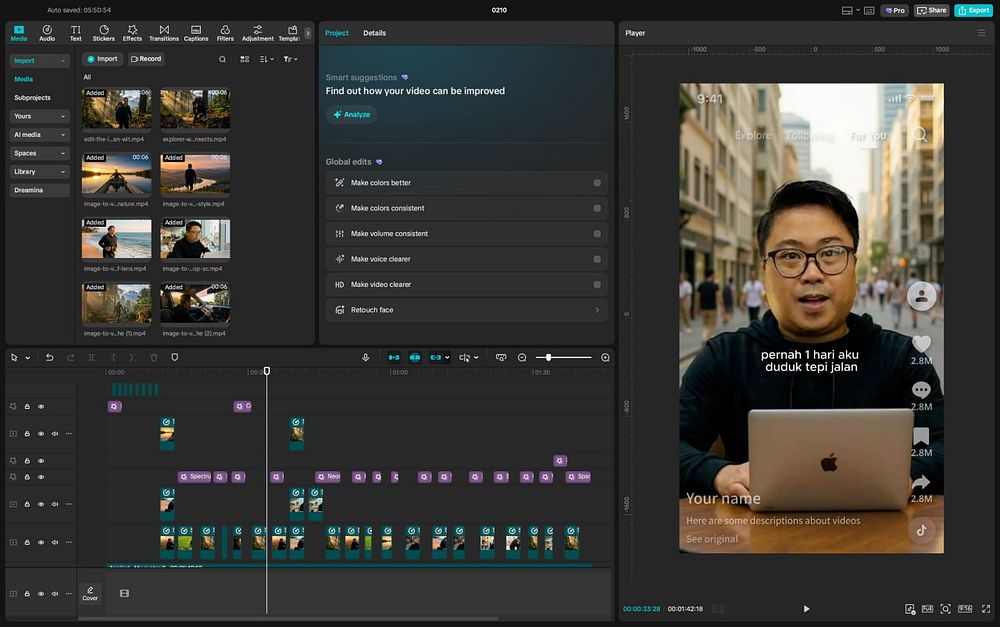
Task: Open the Stickers panel
Action: pyautogui.click(x=104, y=33)
